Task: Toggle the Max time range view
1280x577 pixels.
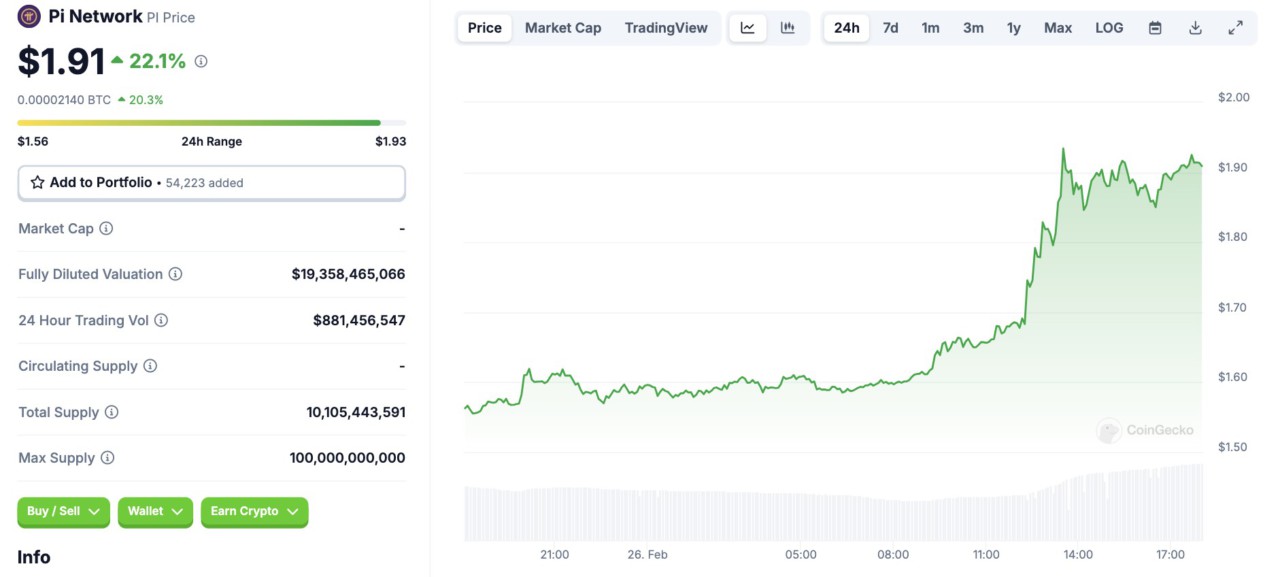Action: [x=1057, y=27]
